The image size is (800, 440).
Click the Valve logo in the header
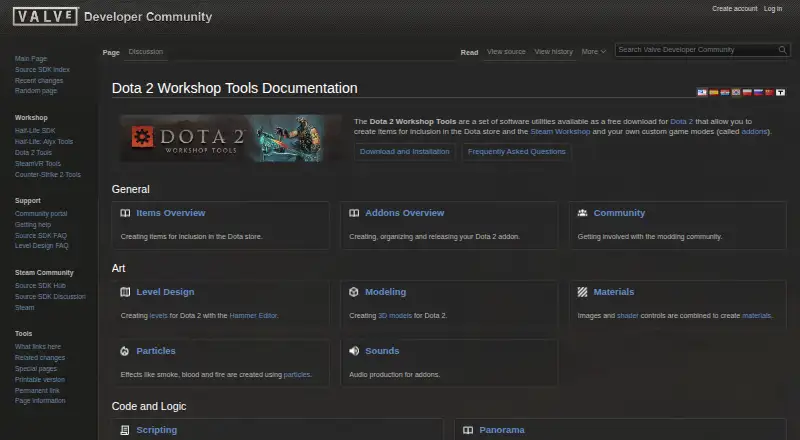[45, 16]
